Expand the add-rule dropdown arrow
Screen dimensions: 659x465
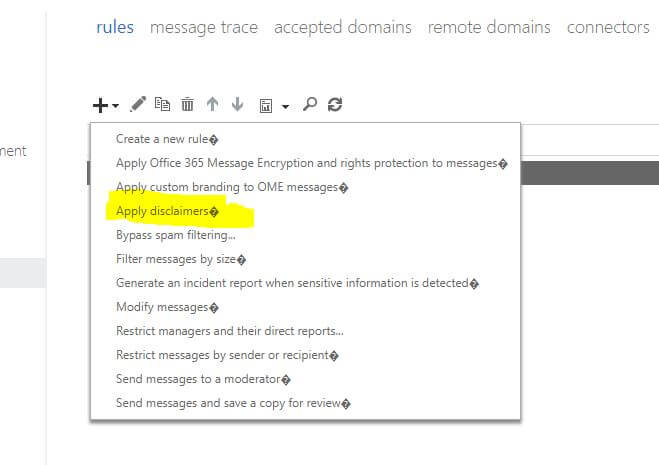click(116, 106)
